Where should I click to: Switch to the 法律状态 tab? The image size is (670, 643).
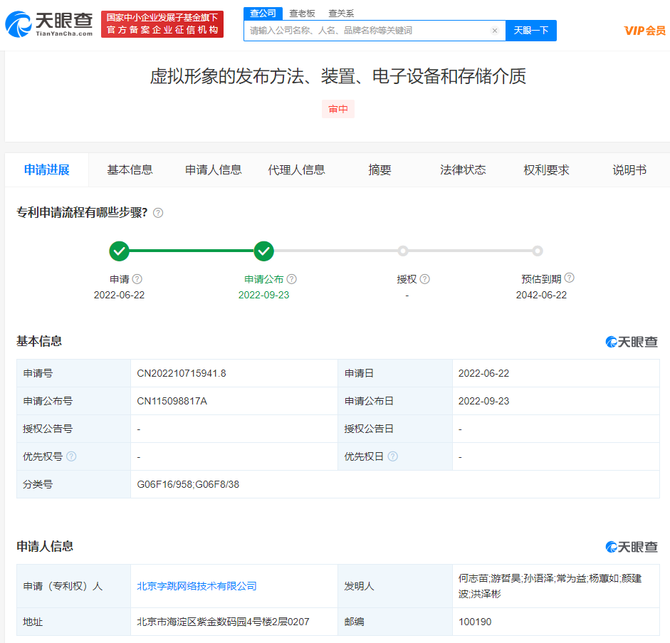click(x=463, y=170)
